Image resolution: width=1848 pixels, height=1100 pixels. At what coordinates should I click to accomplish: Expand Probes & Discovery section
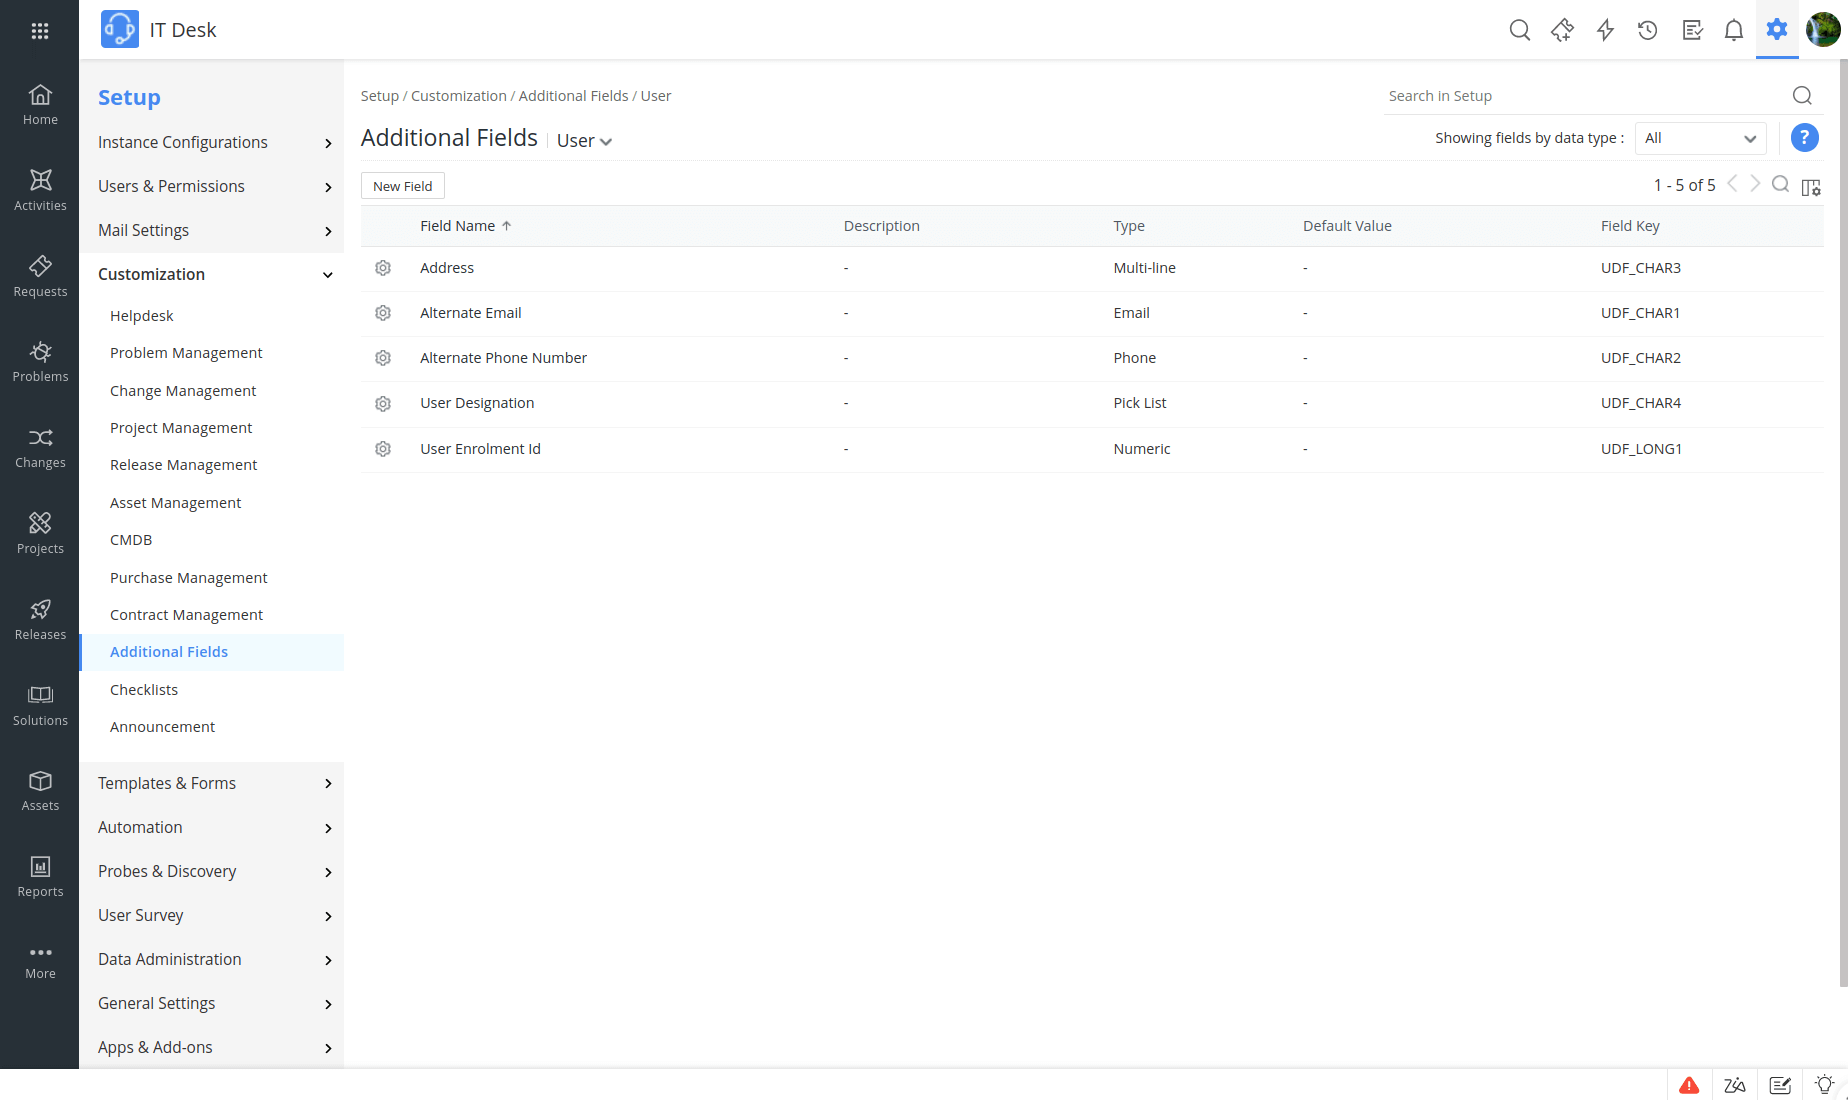click(211, 871)
